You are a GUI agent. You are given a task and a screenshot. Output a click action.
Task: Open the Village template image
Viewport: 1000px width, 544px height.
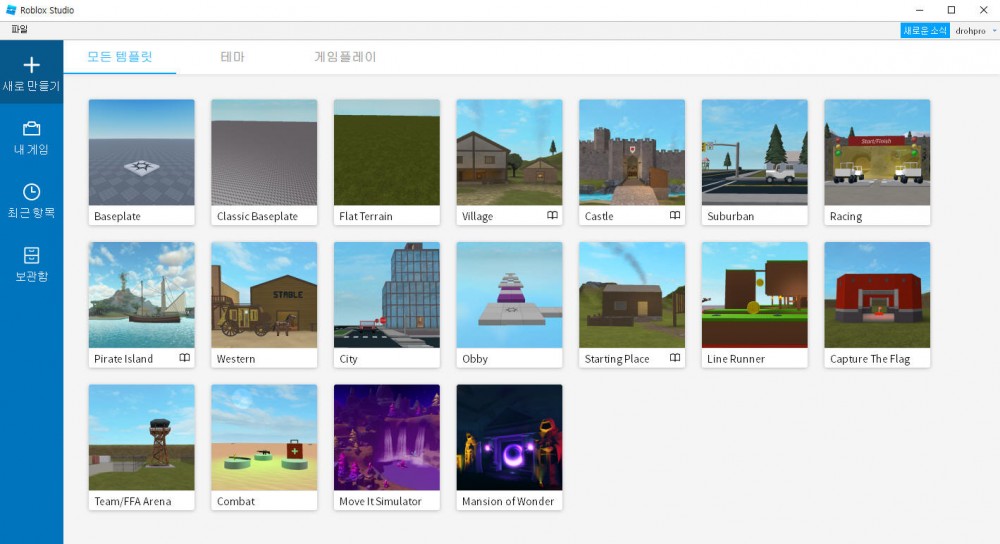coord(509,152)
